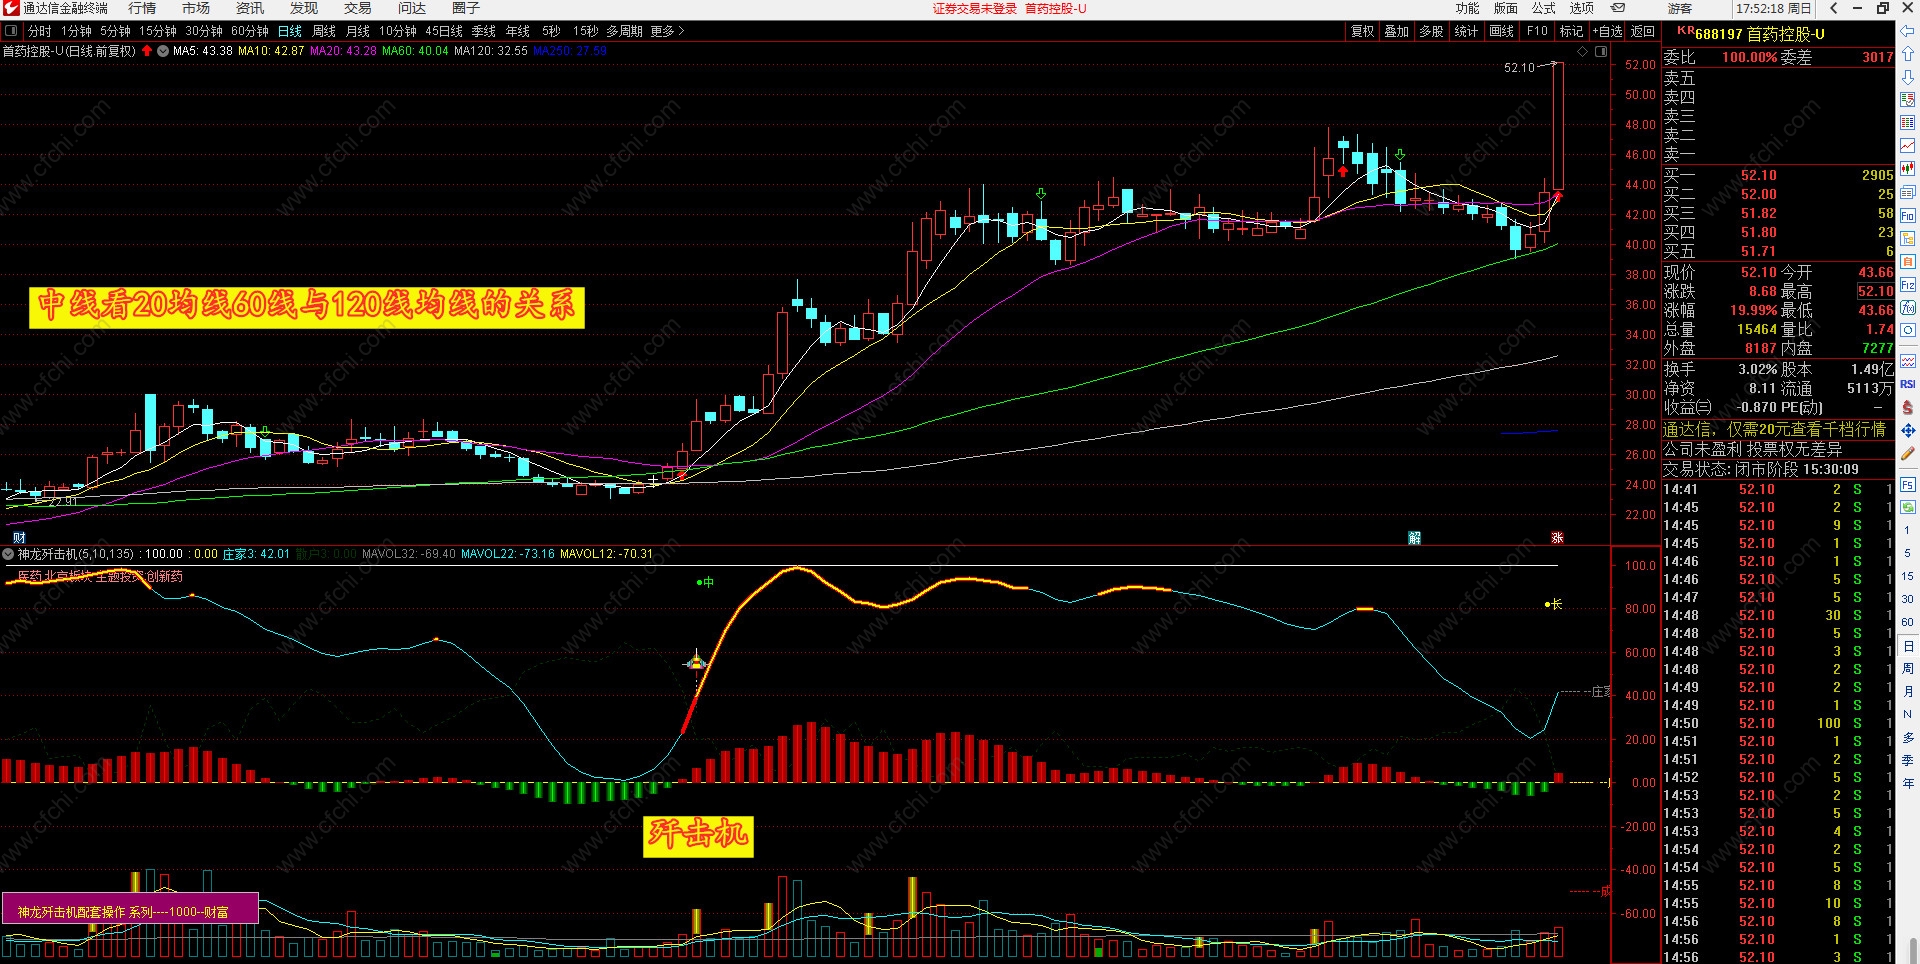Click the red up arrow beside MA5 label
The width and height of the screenshot is (1920, 964).
(x=147, y=51)
